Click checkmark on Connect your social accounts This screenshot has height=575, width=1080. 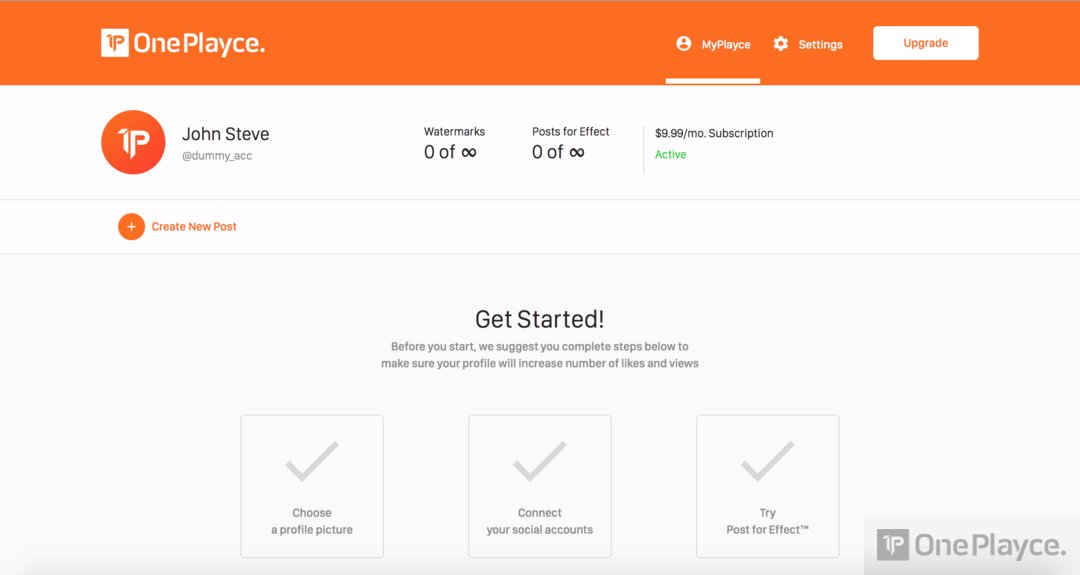coord(540,461)
